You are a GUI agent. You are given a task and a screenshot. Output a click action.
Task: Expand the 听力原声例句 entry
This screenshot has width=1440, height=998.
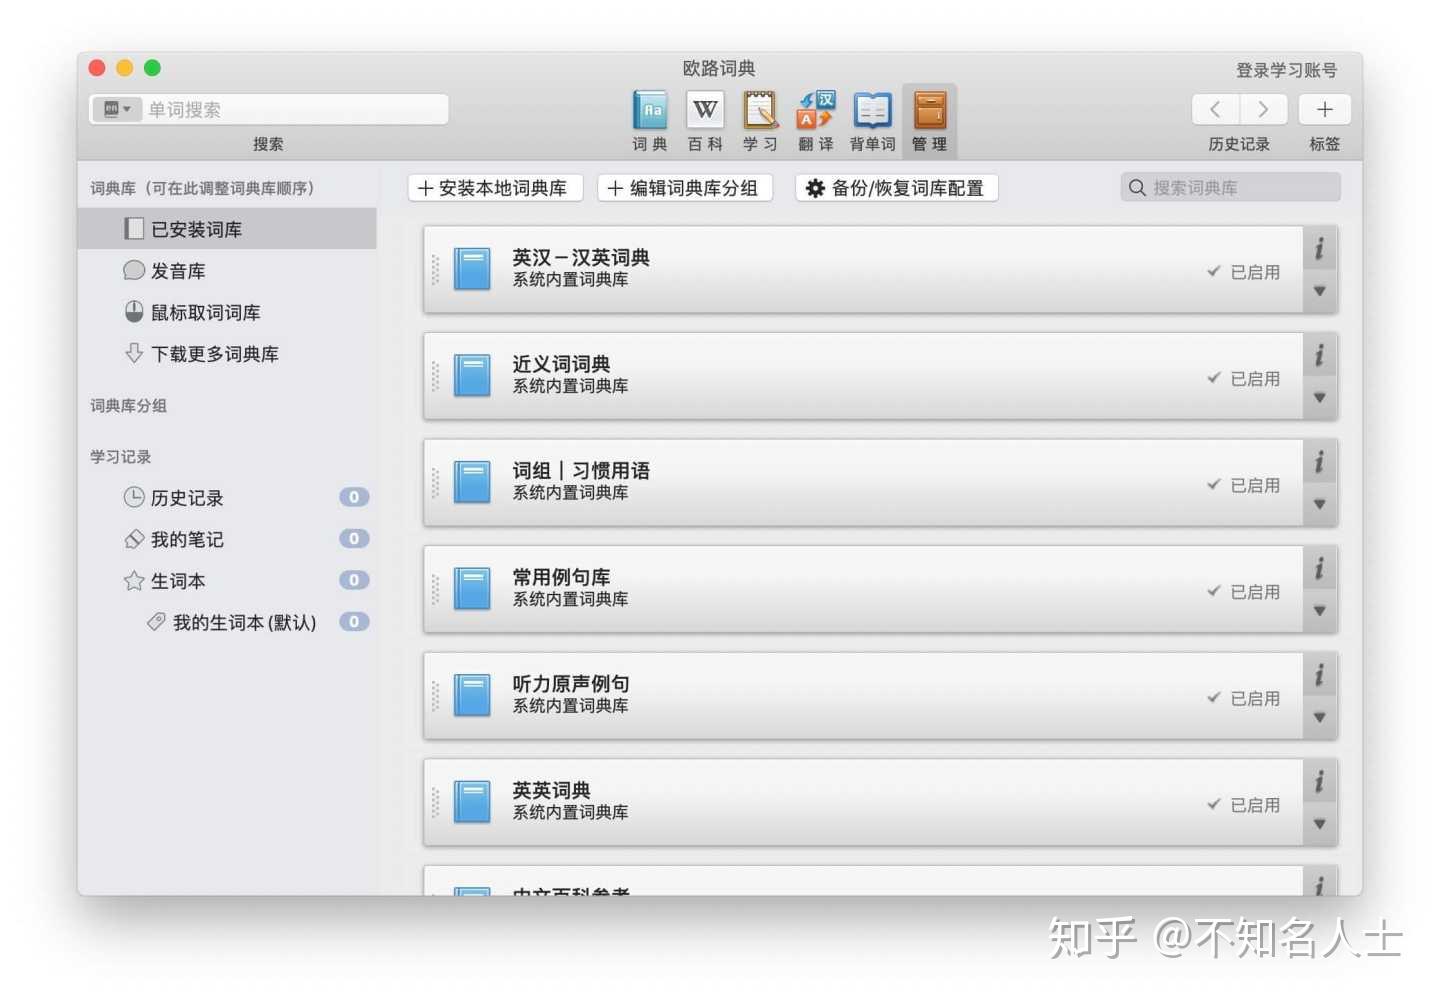click(x=1319, y=718)
